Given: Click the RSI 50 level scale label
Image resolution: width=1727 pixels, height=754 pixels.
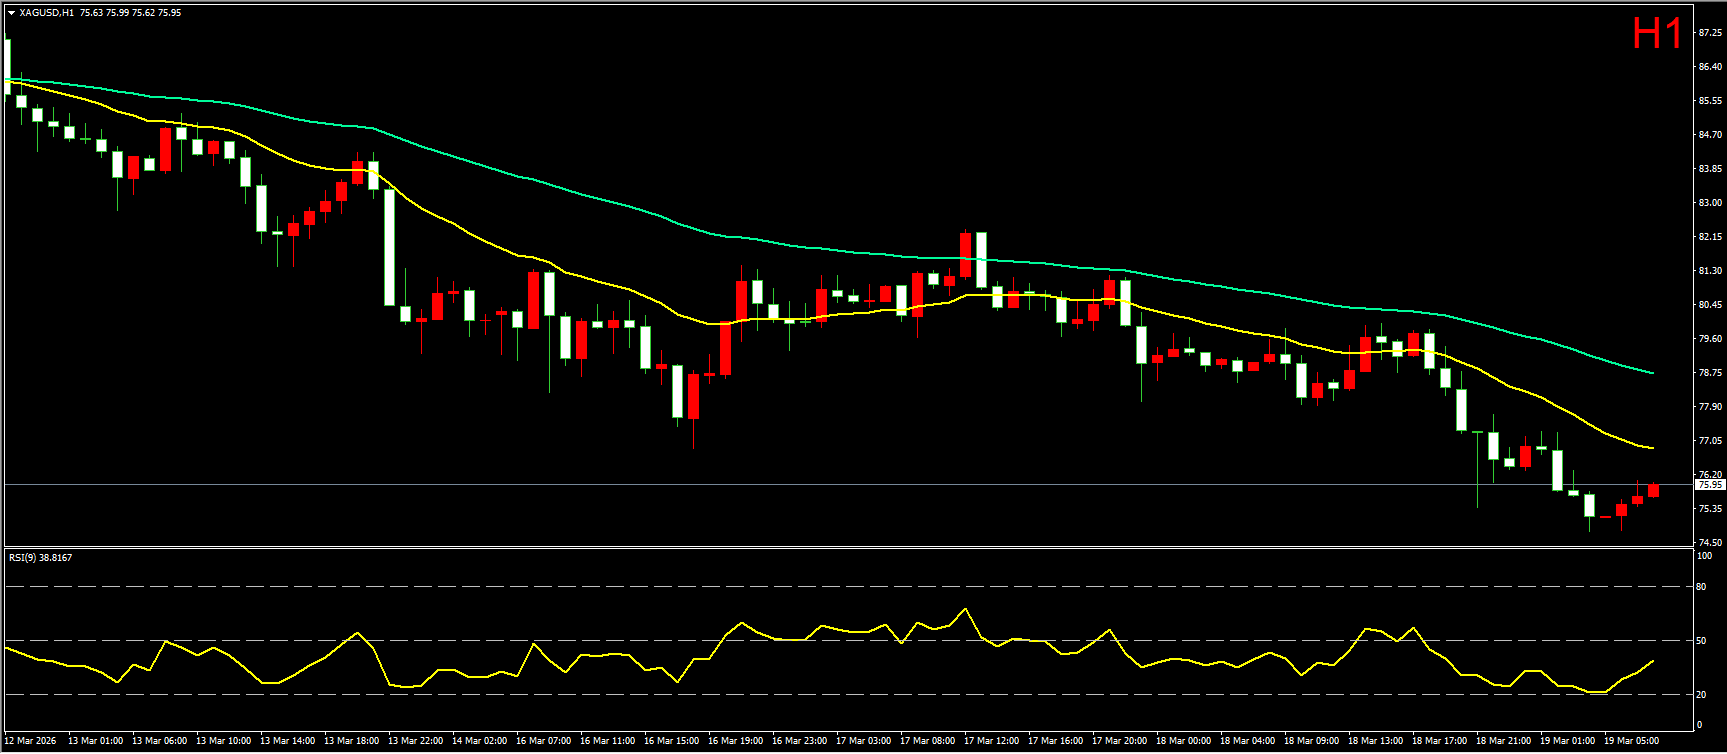Looking at the screenshot, I should [1701, 640].
